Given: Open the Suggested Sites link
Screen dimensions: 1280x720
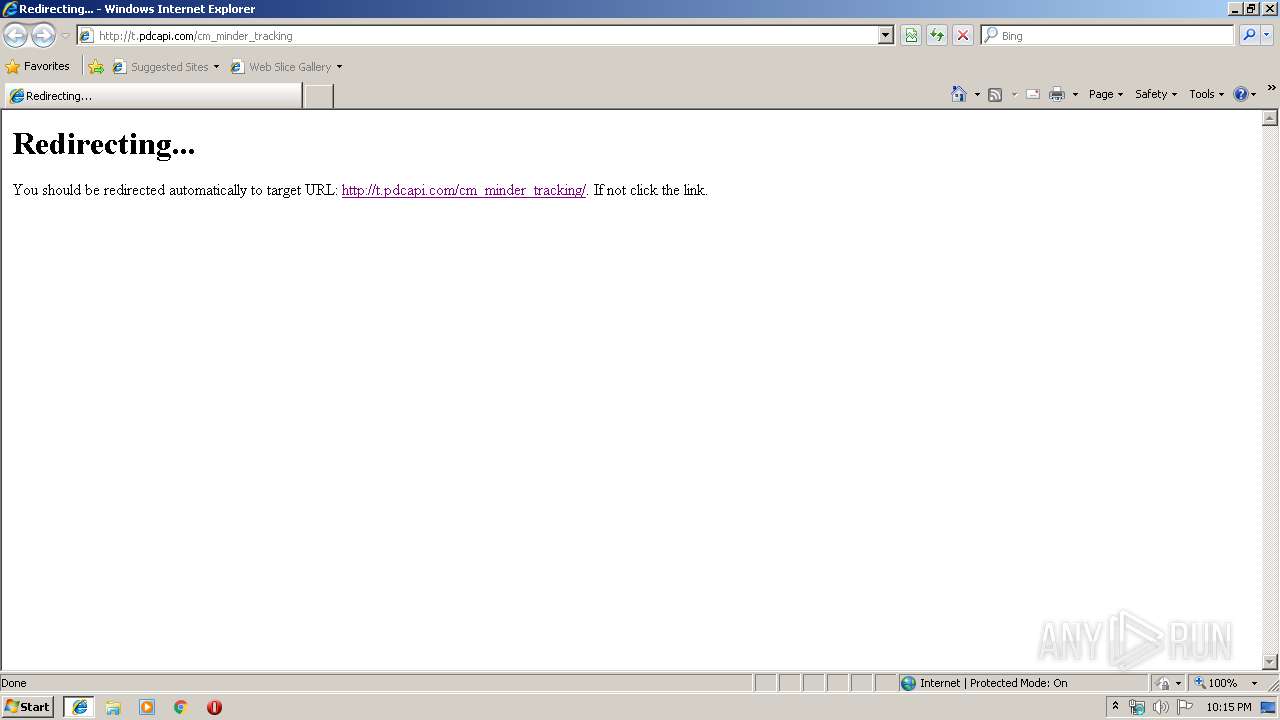Looking at the screenshot, I should 165,67.
